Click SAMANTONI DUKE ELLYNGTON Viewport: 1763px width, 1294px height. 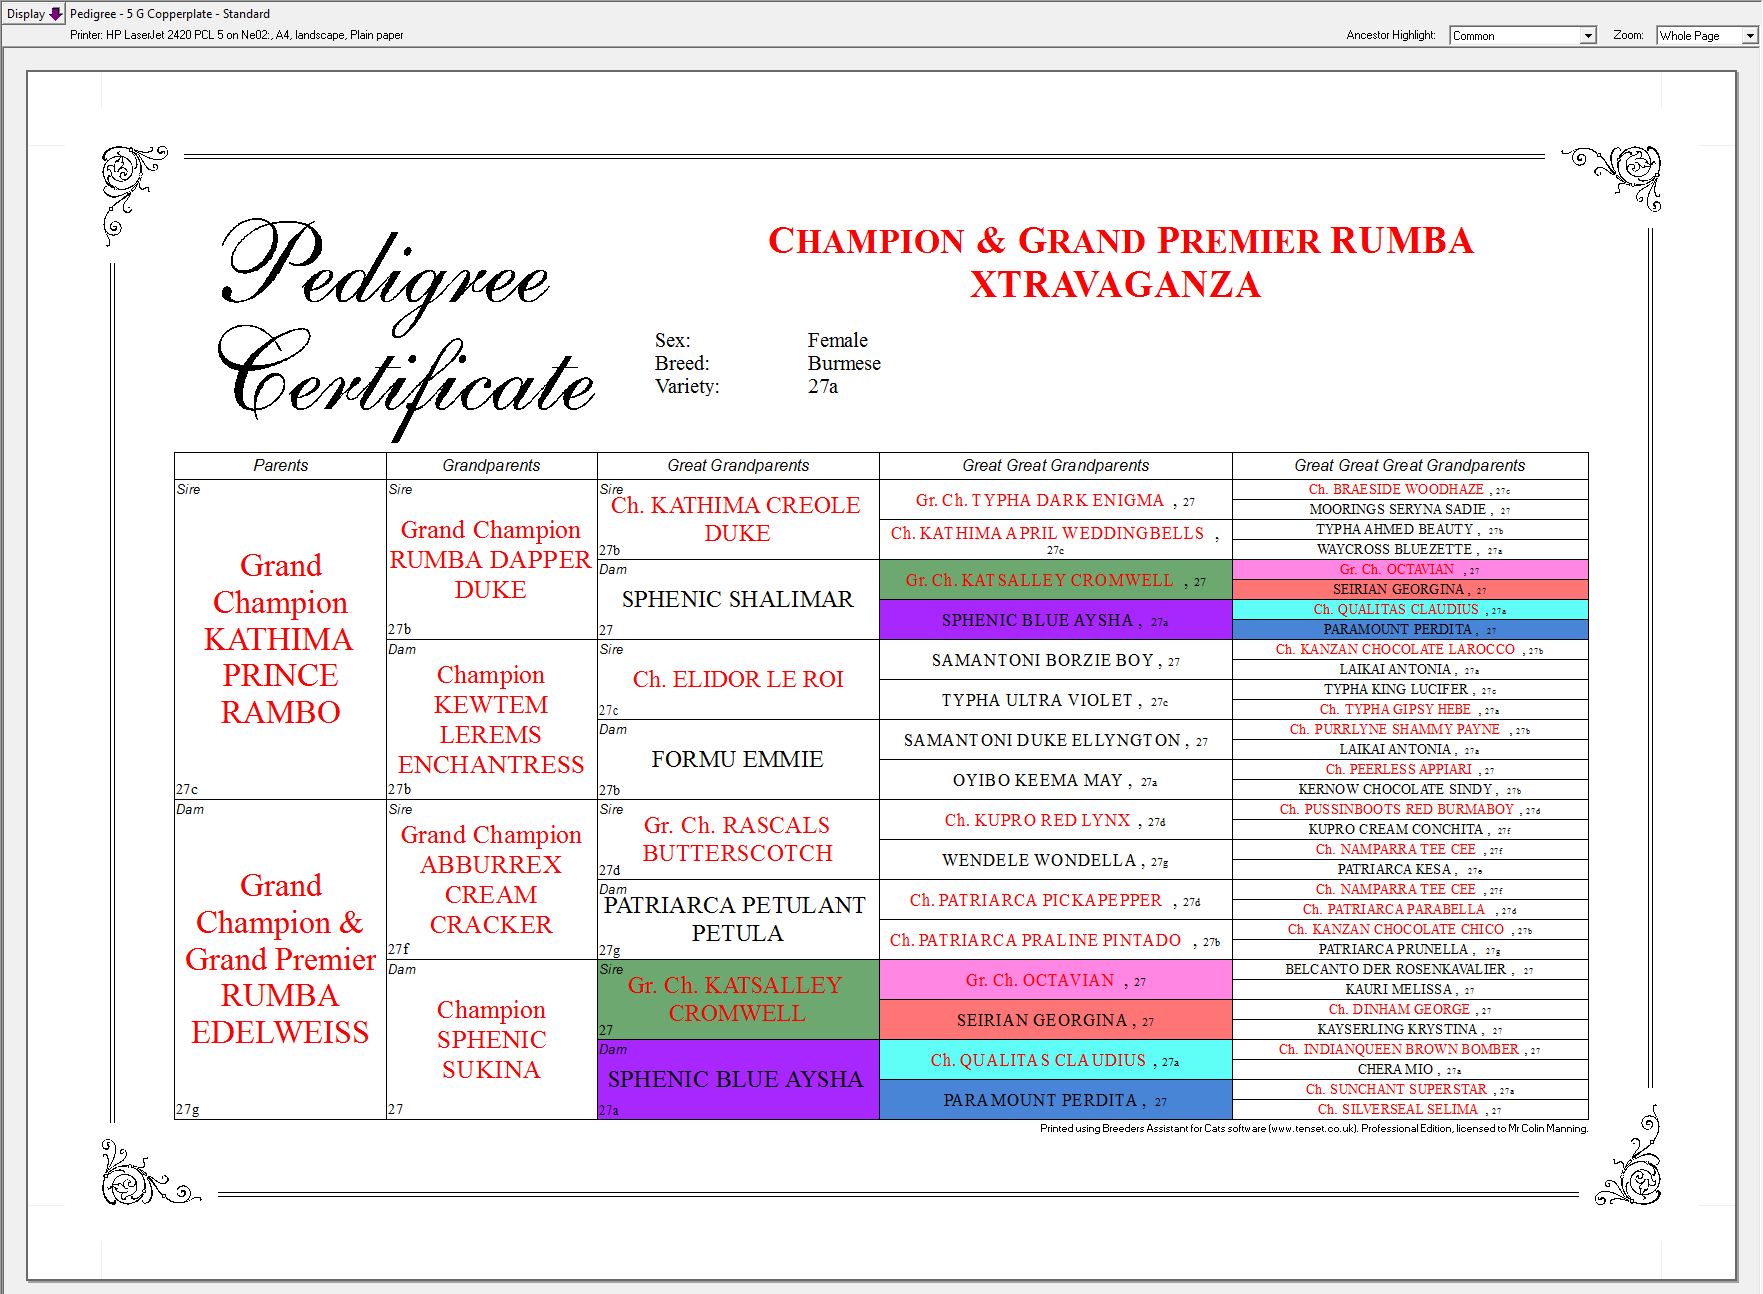(1055, 740)
